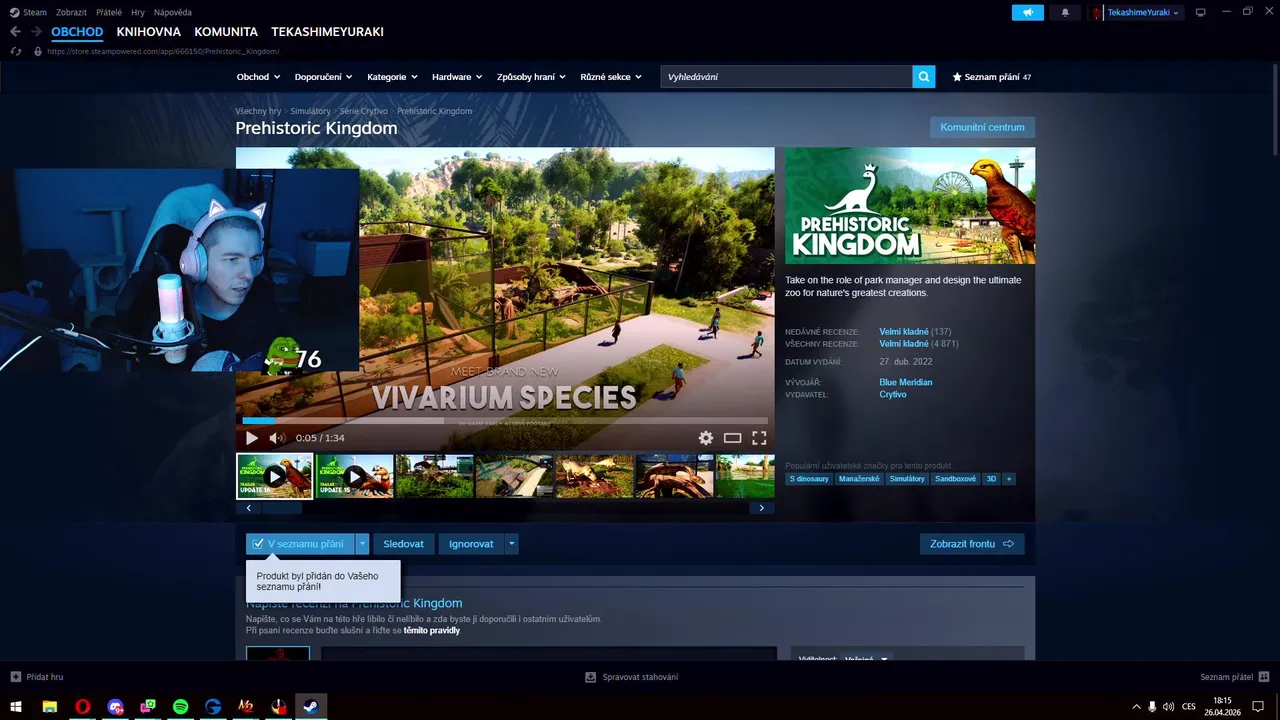Show hidden tray icons chevron
Screen dimensions: 1280x720
(1136, 707)
